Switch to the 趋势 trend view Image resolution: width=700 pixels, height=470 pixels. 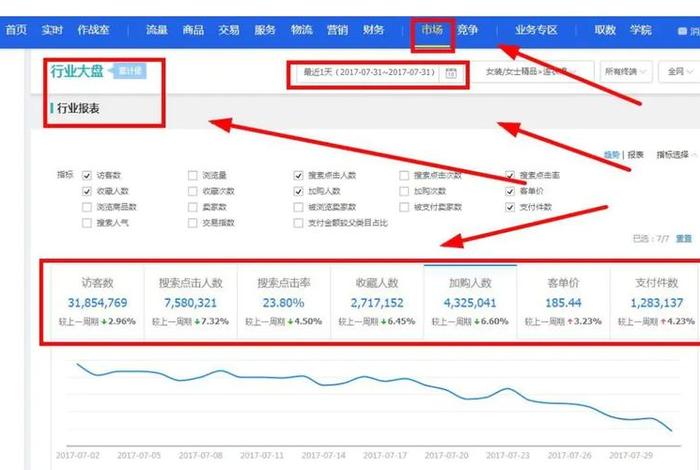tap(612, 155)
